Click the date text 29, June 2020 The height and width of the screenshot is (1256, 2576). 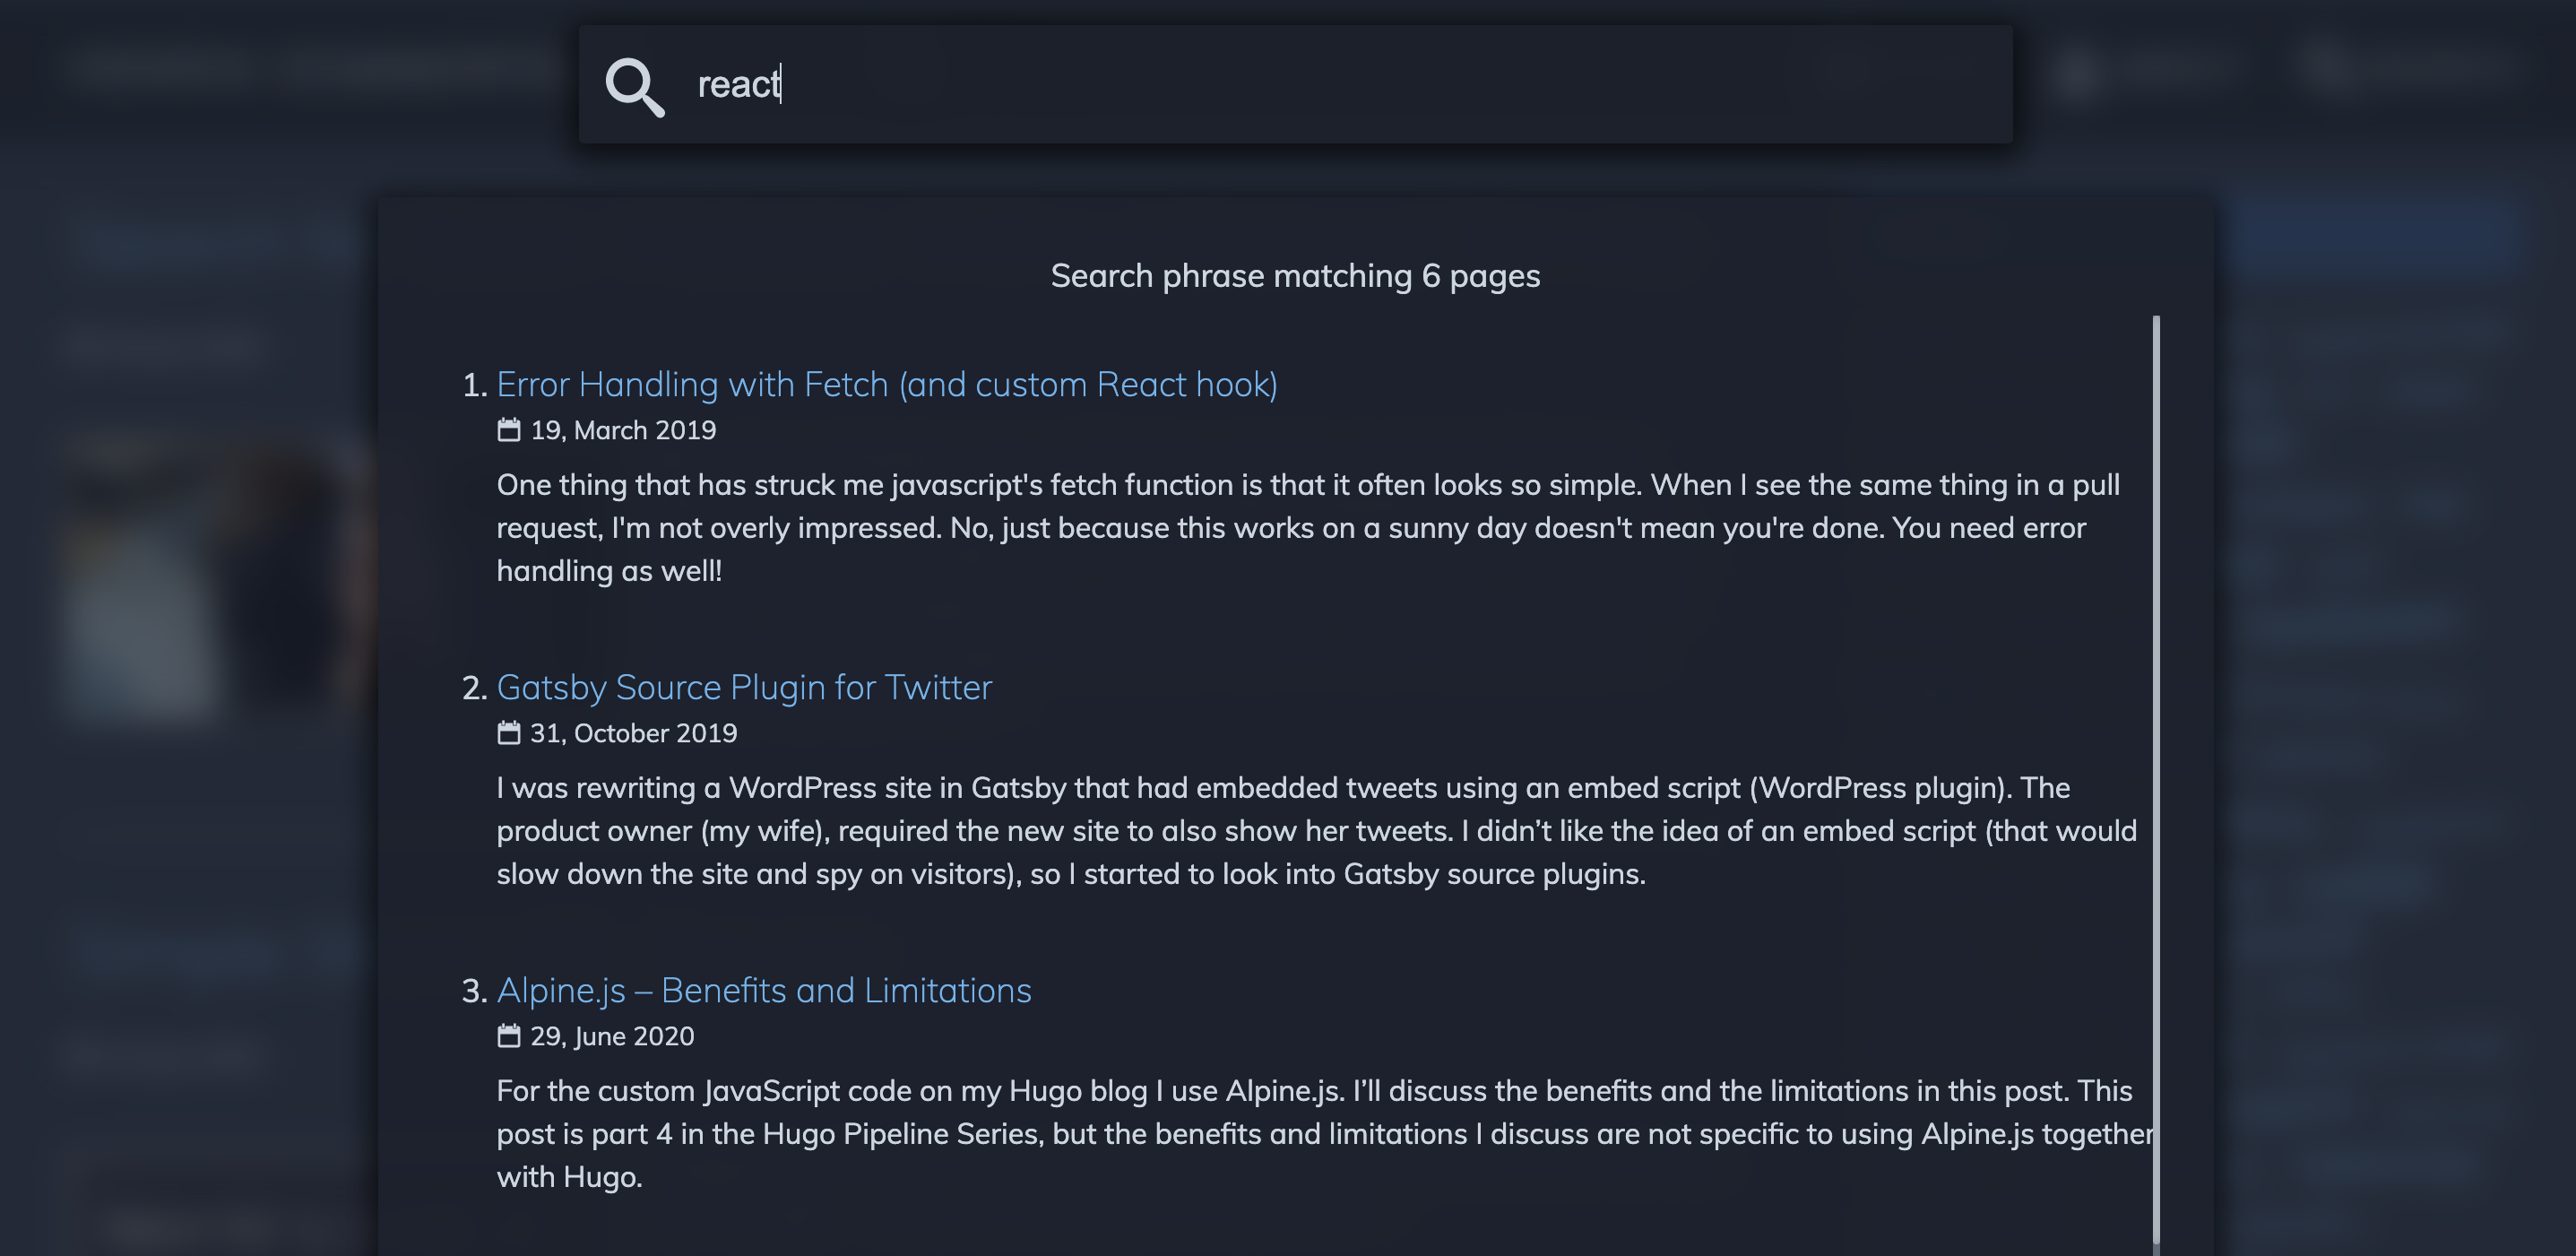612,1036
